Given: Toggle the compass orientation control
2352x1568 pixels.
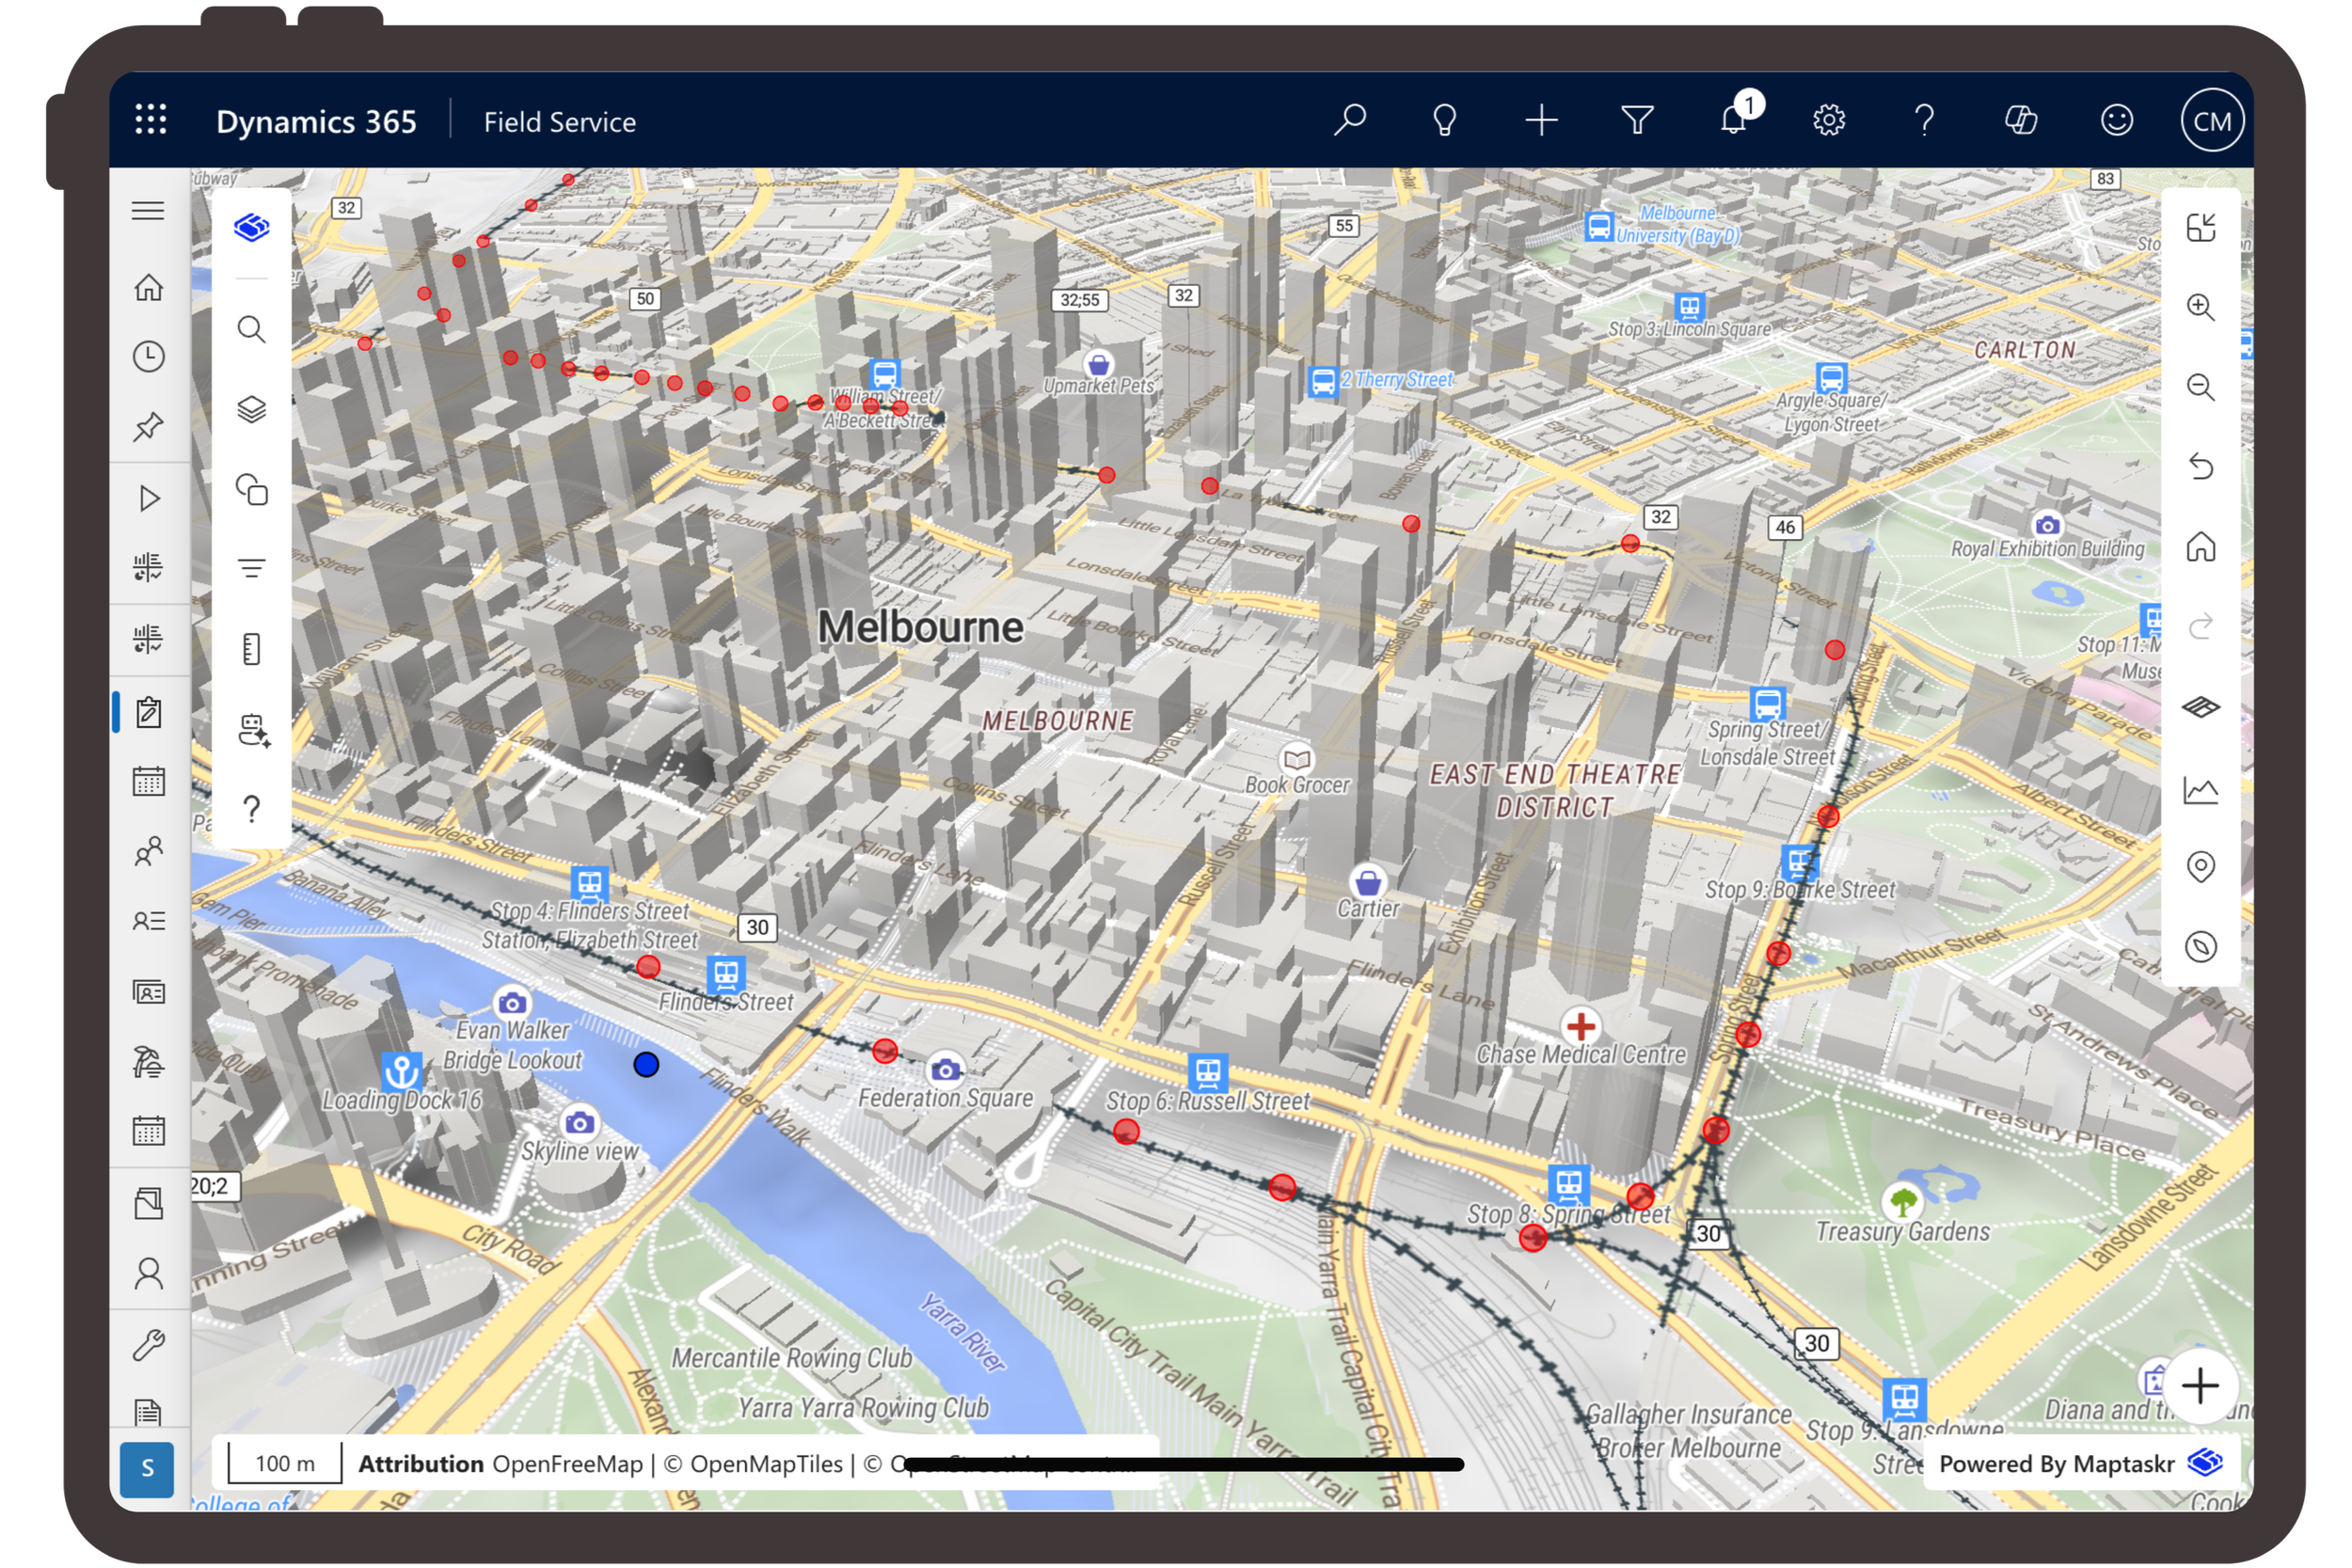Looking at the screenshot, I should click(2200, 947).
